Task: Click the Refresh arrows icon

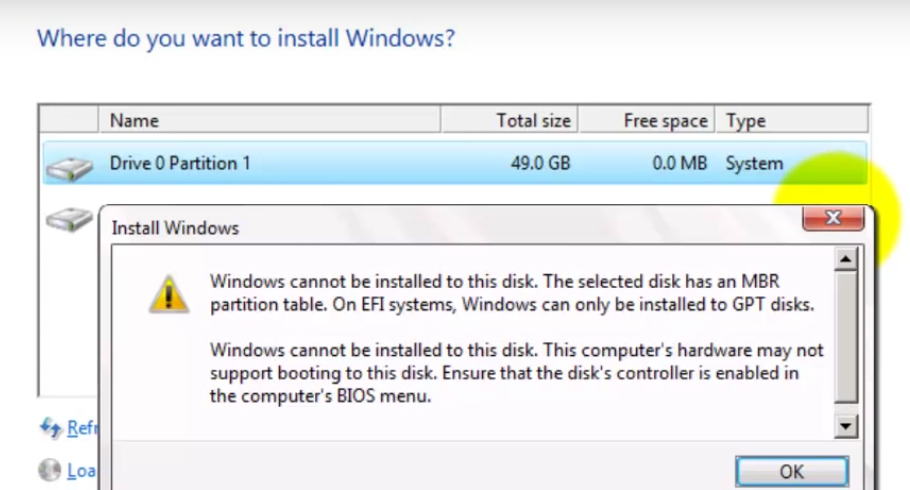Action: coord(50,428)
